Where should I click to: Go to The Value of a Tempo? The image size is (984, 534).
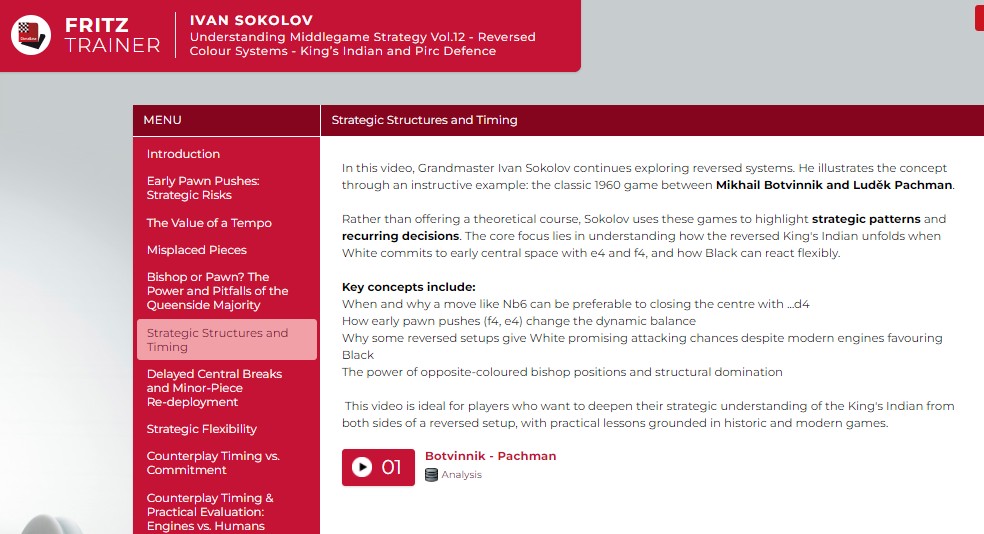[209, 223]
